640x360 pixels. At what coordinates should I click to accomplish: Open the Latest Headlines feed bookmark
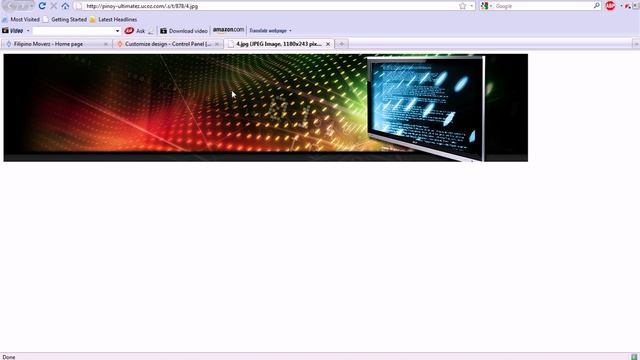(113, 19)
